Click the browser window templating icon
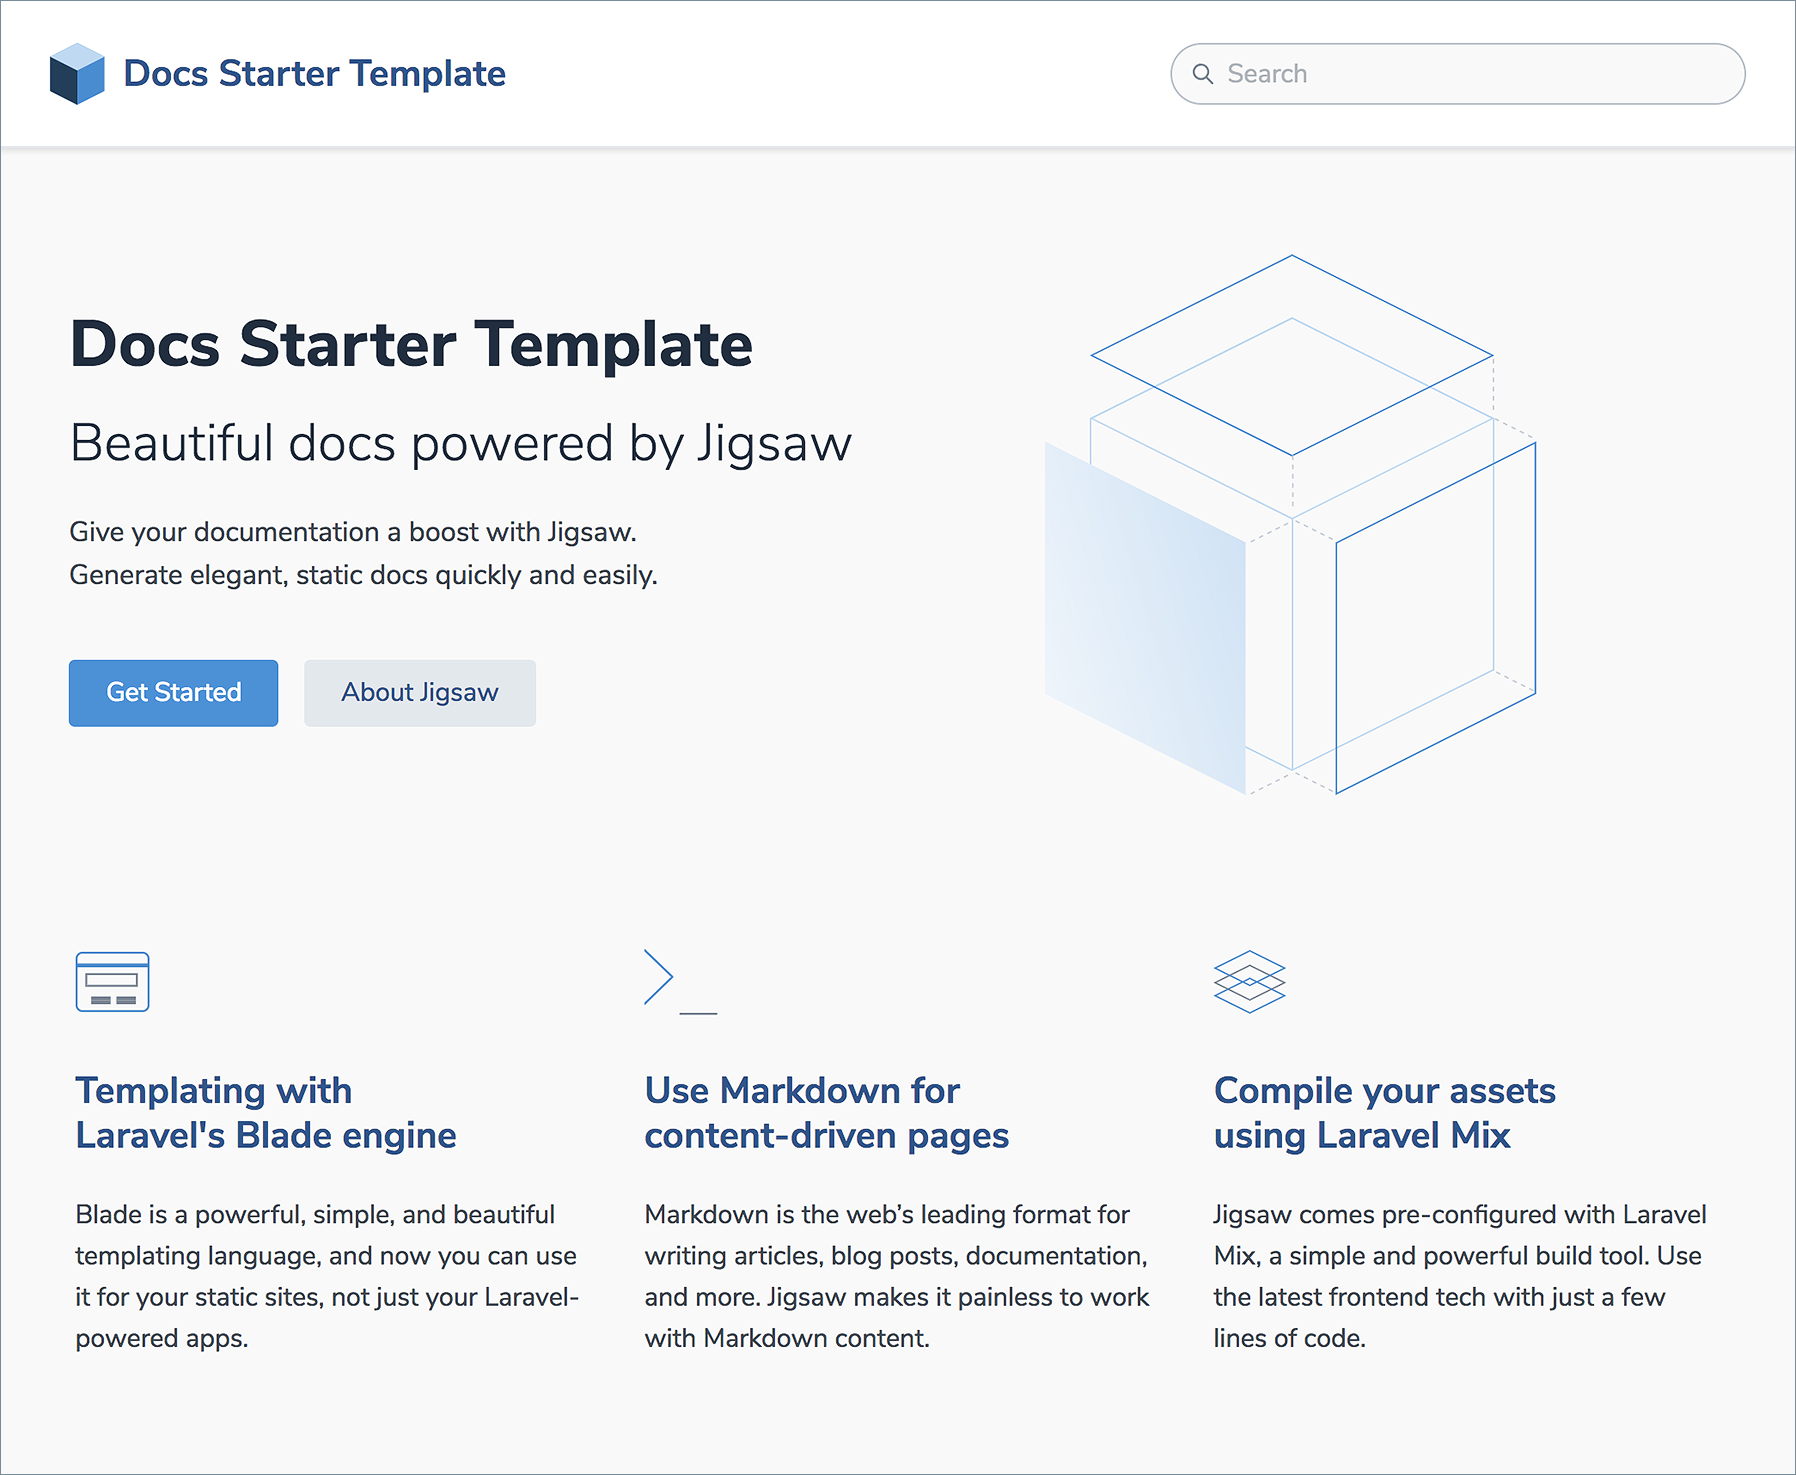Screen dimensions: 1796x1475 [x=112, y=981]
